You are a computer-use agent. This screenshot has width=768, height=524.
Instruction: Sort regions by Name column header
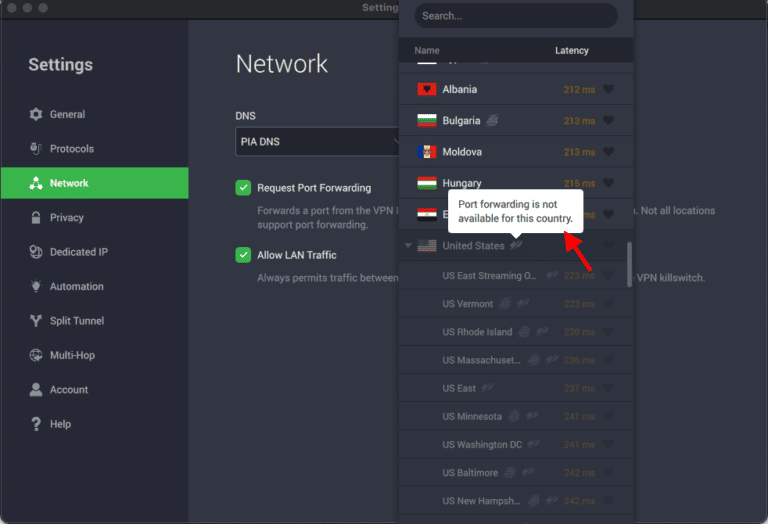pos(427,50)
